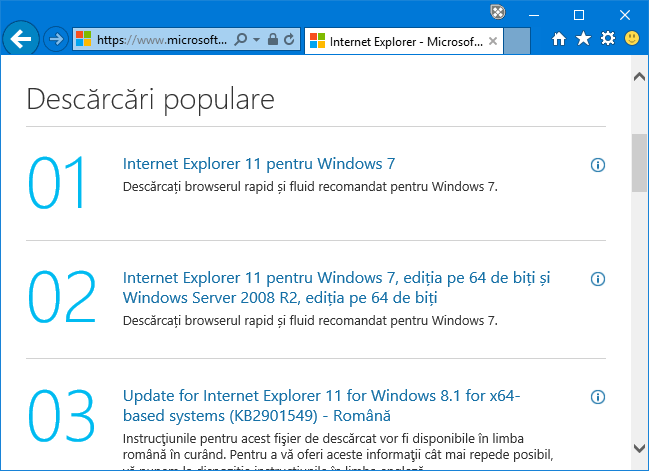Click the Instrucţiunile pentru acest fişier paragraph
The image size is (649, 471).
pos(338,450)
